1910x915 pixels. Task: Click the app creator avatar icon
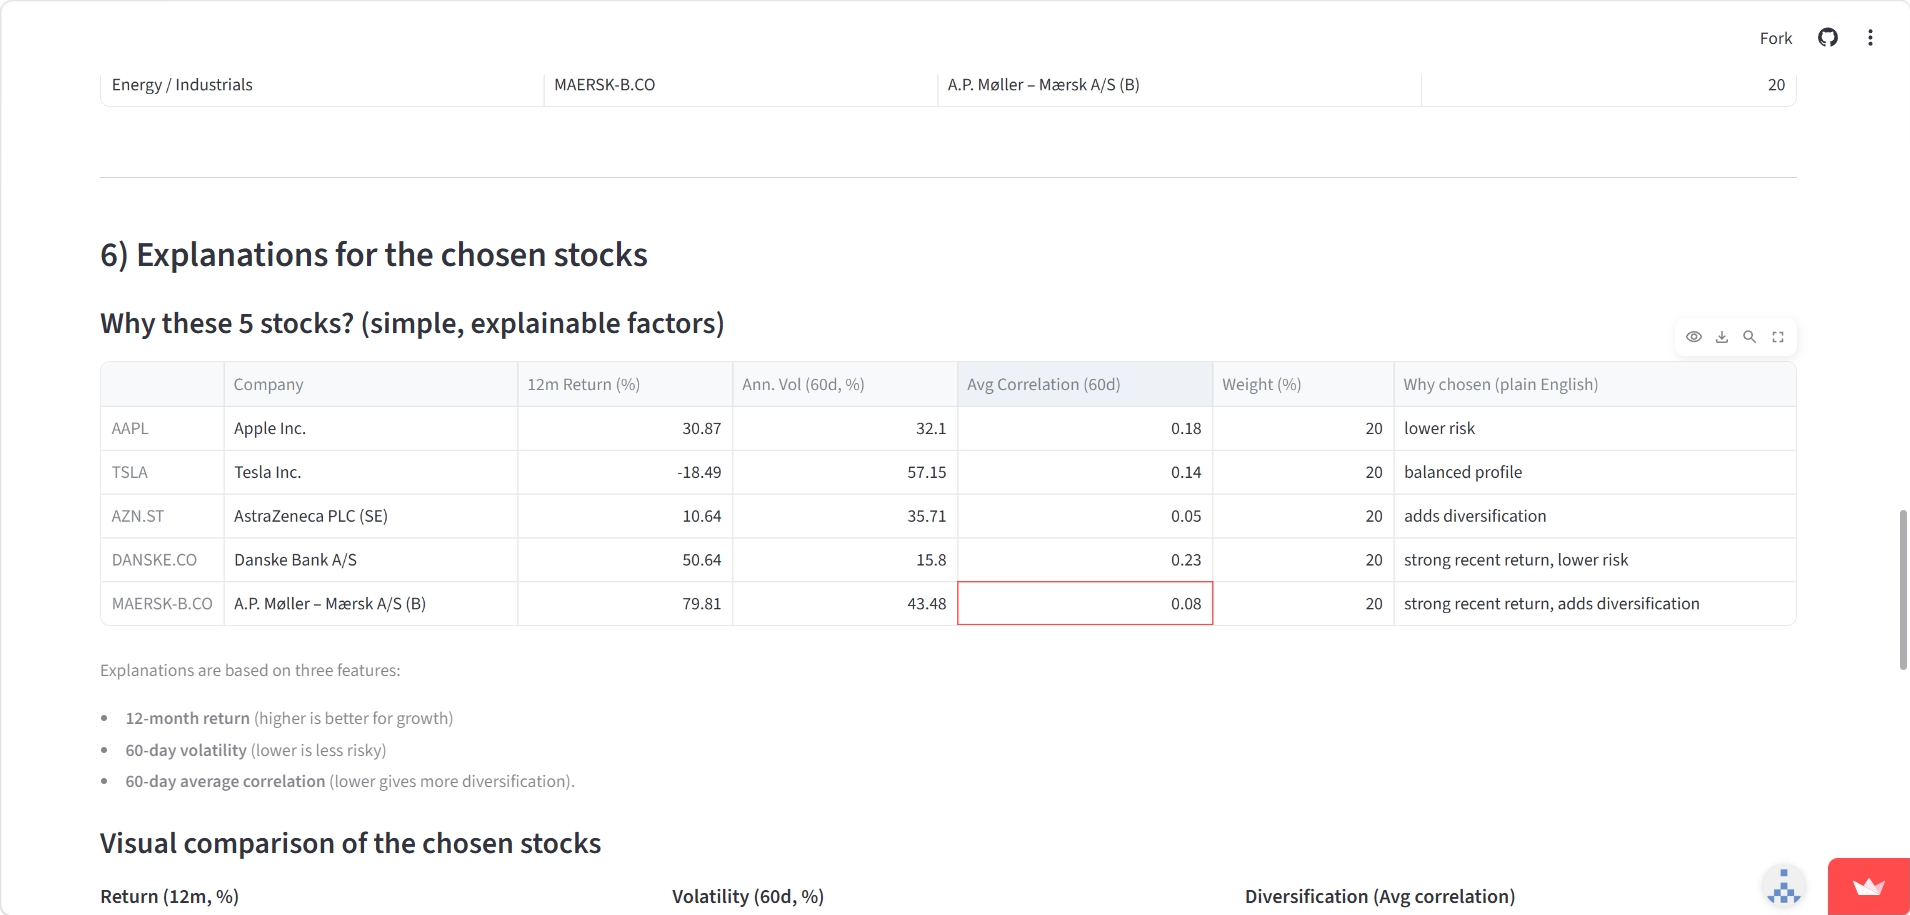tap(1784, 887)
